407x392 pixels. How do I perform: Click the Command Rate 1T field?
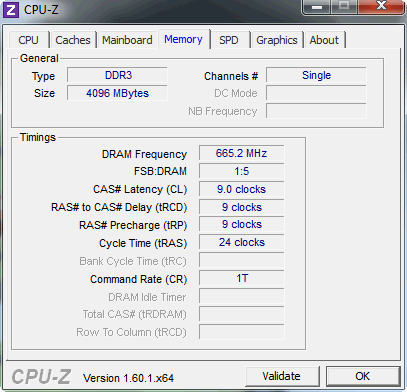click(242, 278)
